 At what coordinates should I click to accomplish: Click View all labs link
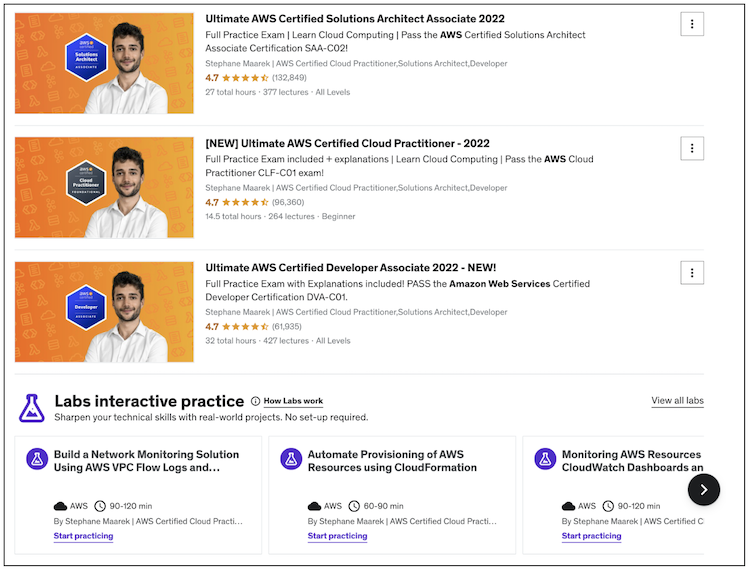point(677,401)
